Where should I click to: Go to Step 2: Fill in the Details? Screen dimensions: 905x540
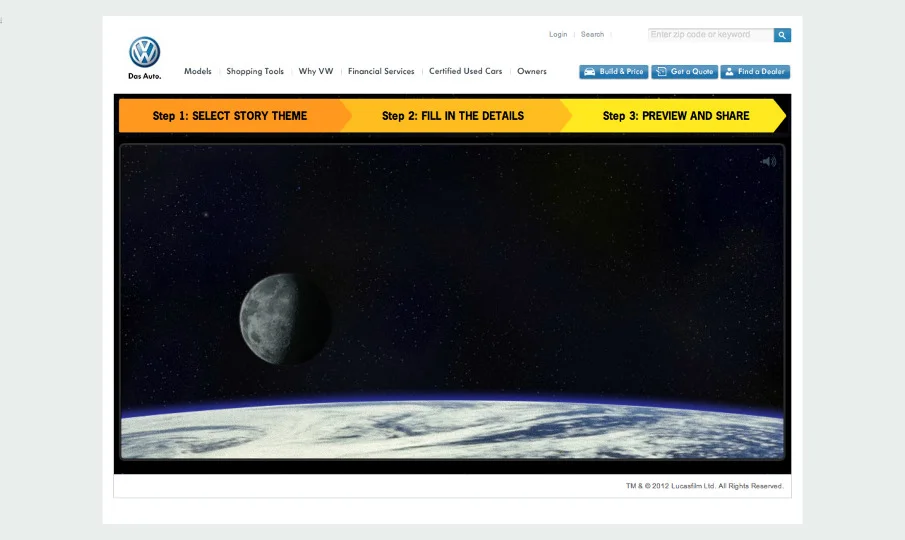click(x=453, y=116)
